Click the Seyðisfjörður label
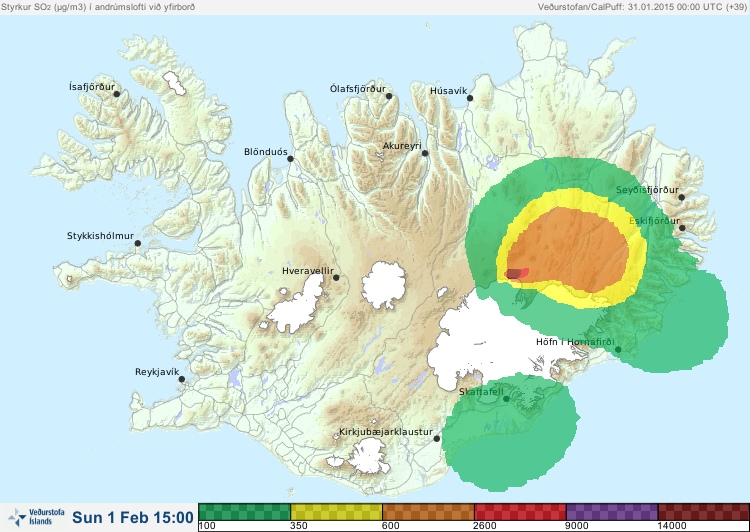This screenshot has height=532, width=750. [x=647, y=190]
